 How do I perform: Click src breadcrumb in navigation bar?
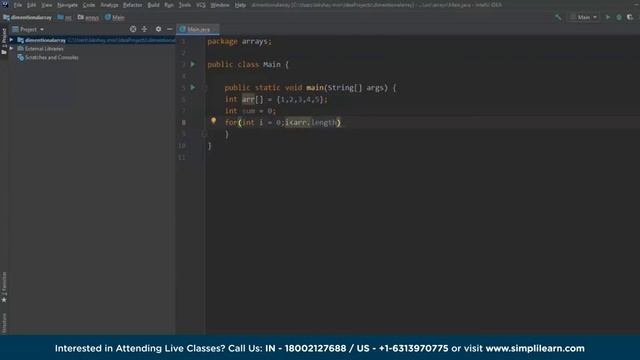click(65, 18)
